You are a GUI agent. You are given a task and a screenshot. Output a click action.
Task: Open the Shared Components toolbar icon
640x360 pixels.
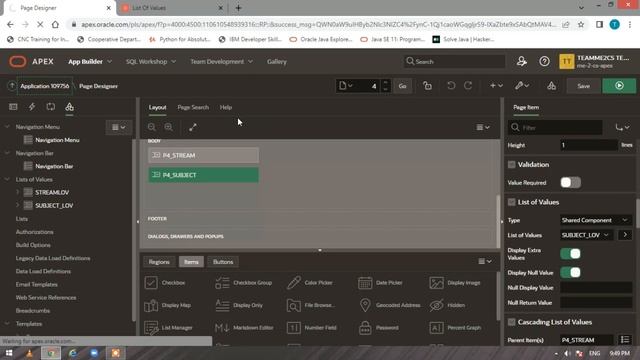551,86
